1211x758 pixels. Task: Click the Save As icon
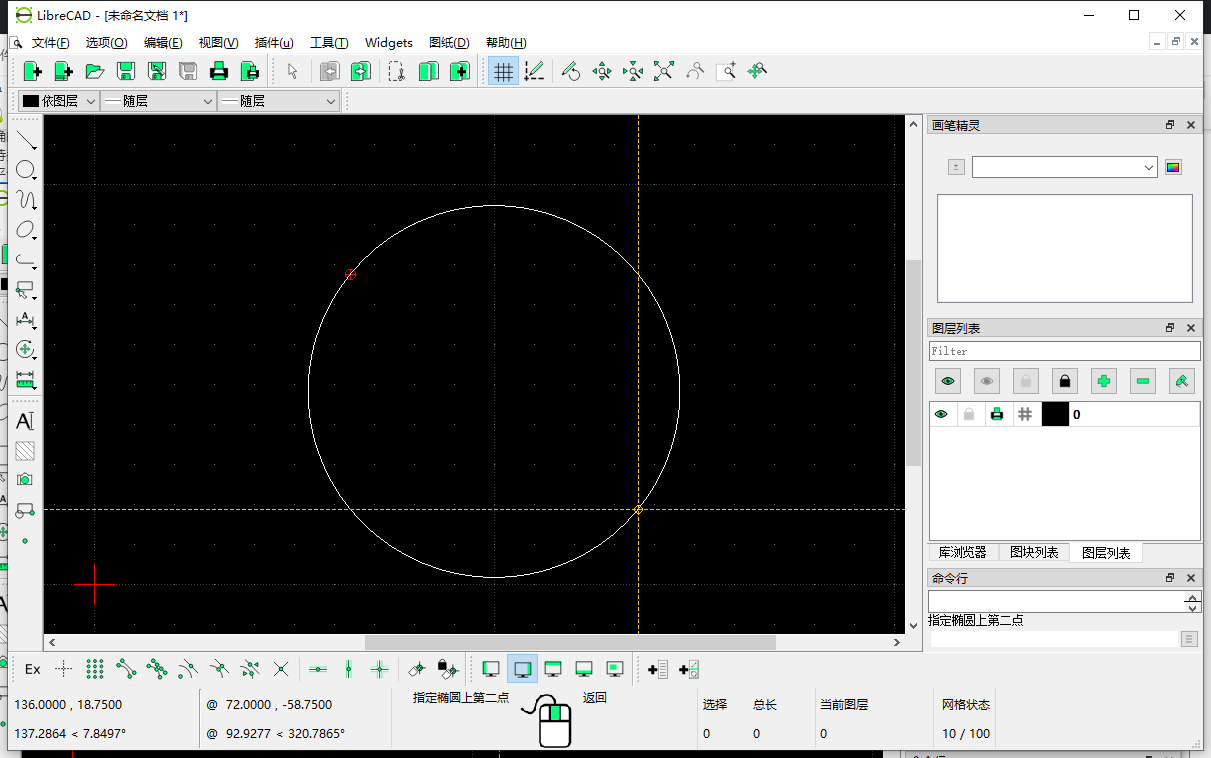coord(157,71)
